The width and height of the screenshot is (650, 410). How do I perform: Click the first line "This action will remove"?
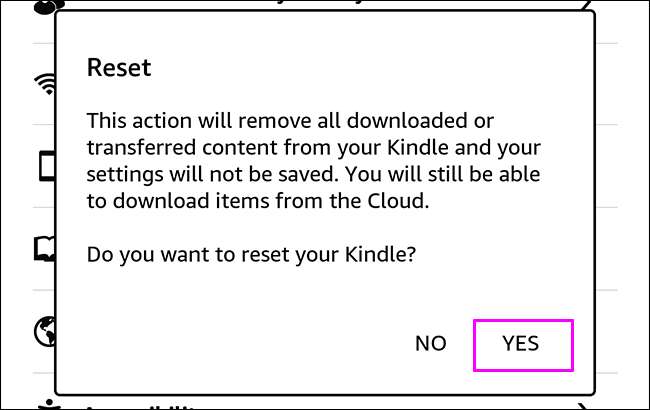200,121
